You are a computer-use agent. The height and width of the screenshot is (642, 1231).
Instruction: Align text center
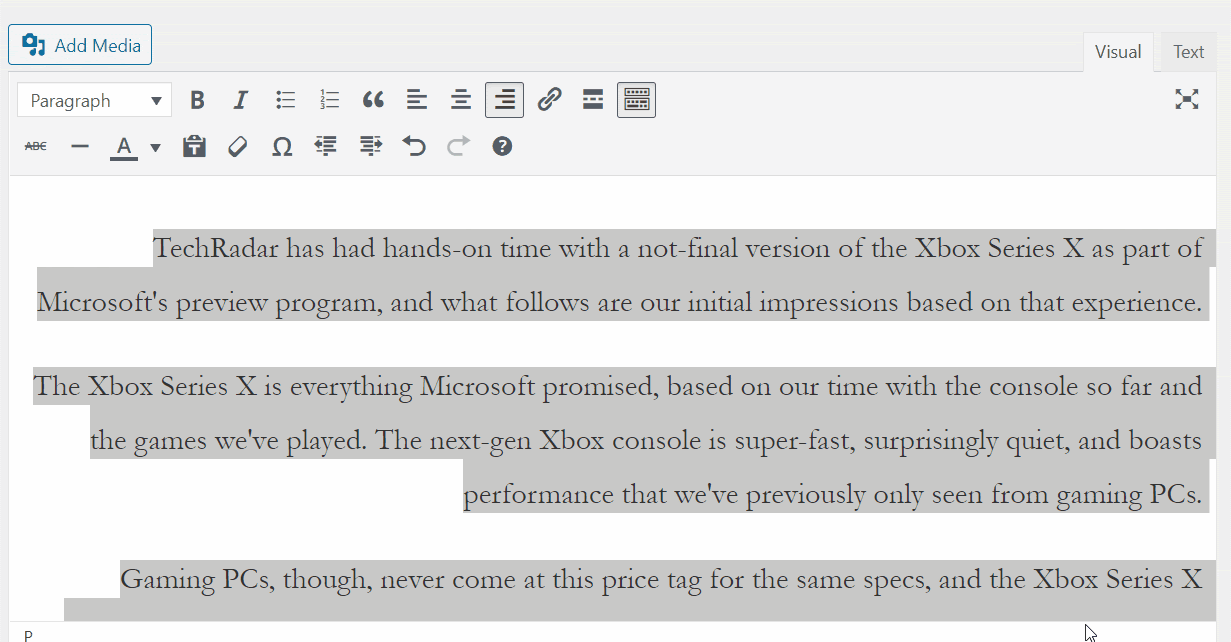460,100
